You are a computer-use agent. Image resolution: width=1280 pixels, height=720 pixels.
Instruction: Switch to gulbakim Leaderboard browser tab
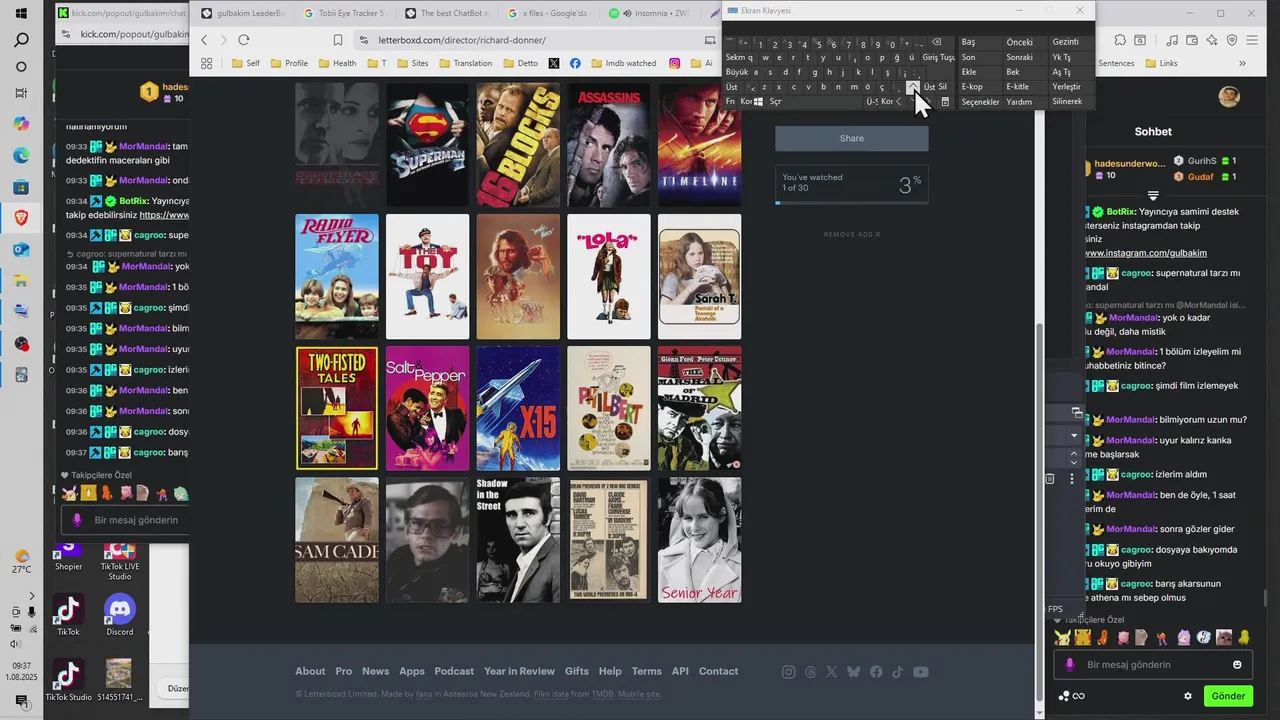click(x=241, y=13)
